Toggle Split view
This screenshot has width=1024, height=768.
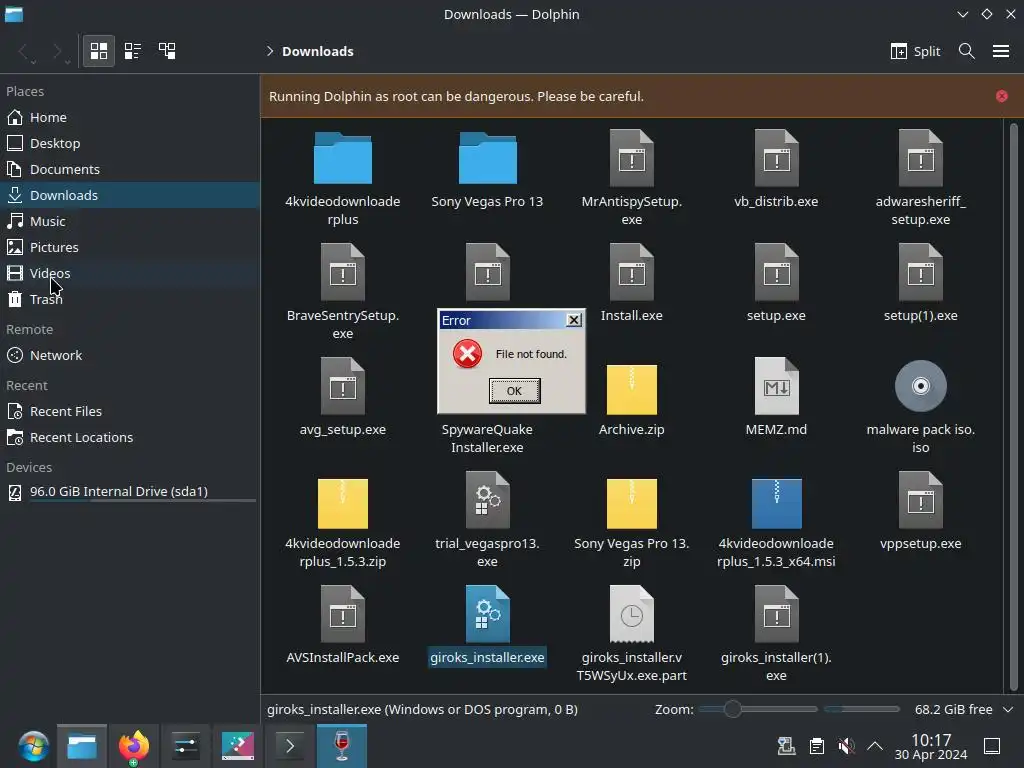915,51
